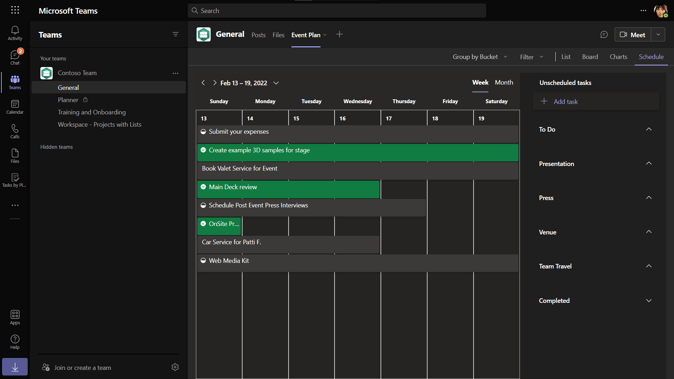Select Teams in the sidebar

(x=15, y=82)
